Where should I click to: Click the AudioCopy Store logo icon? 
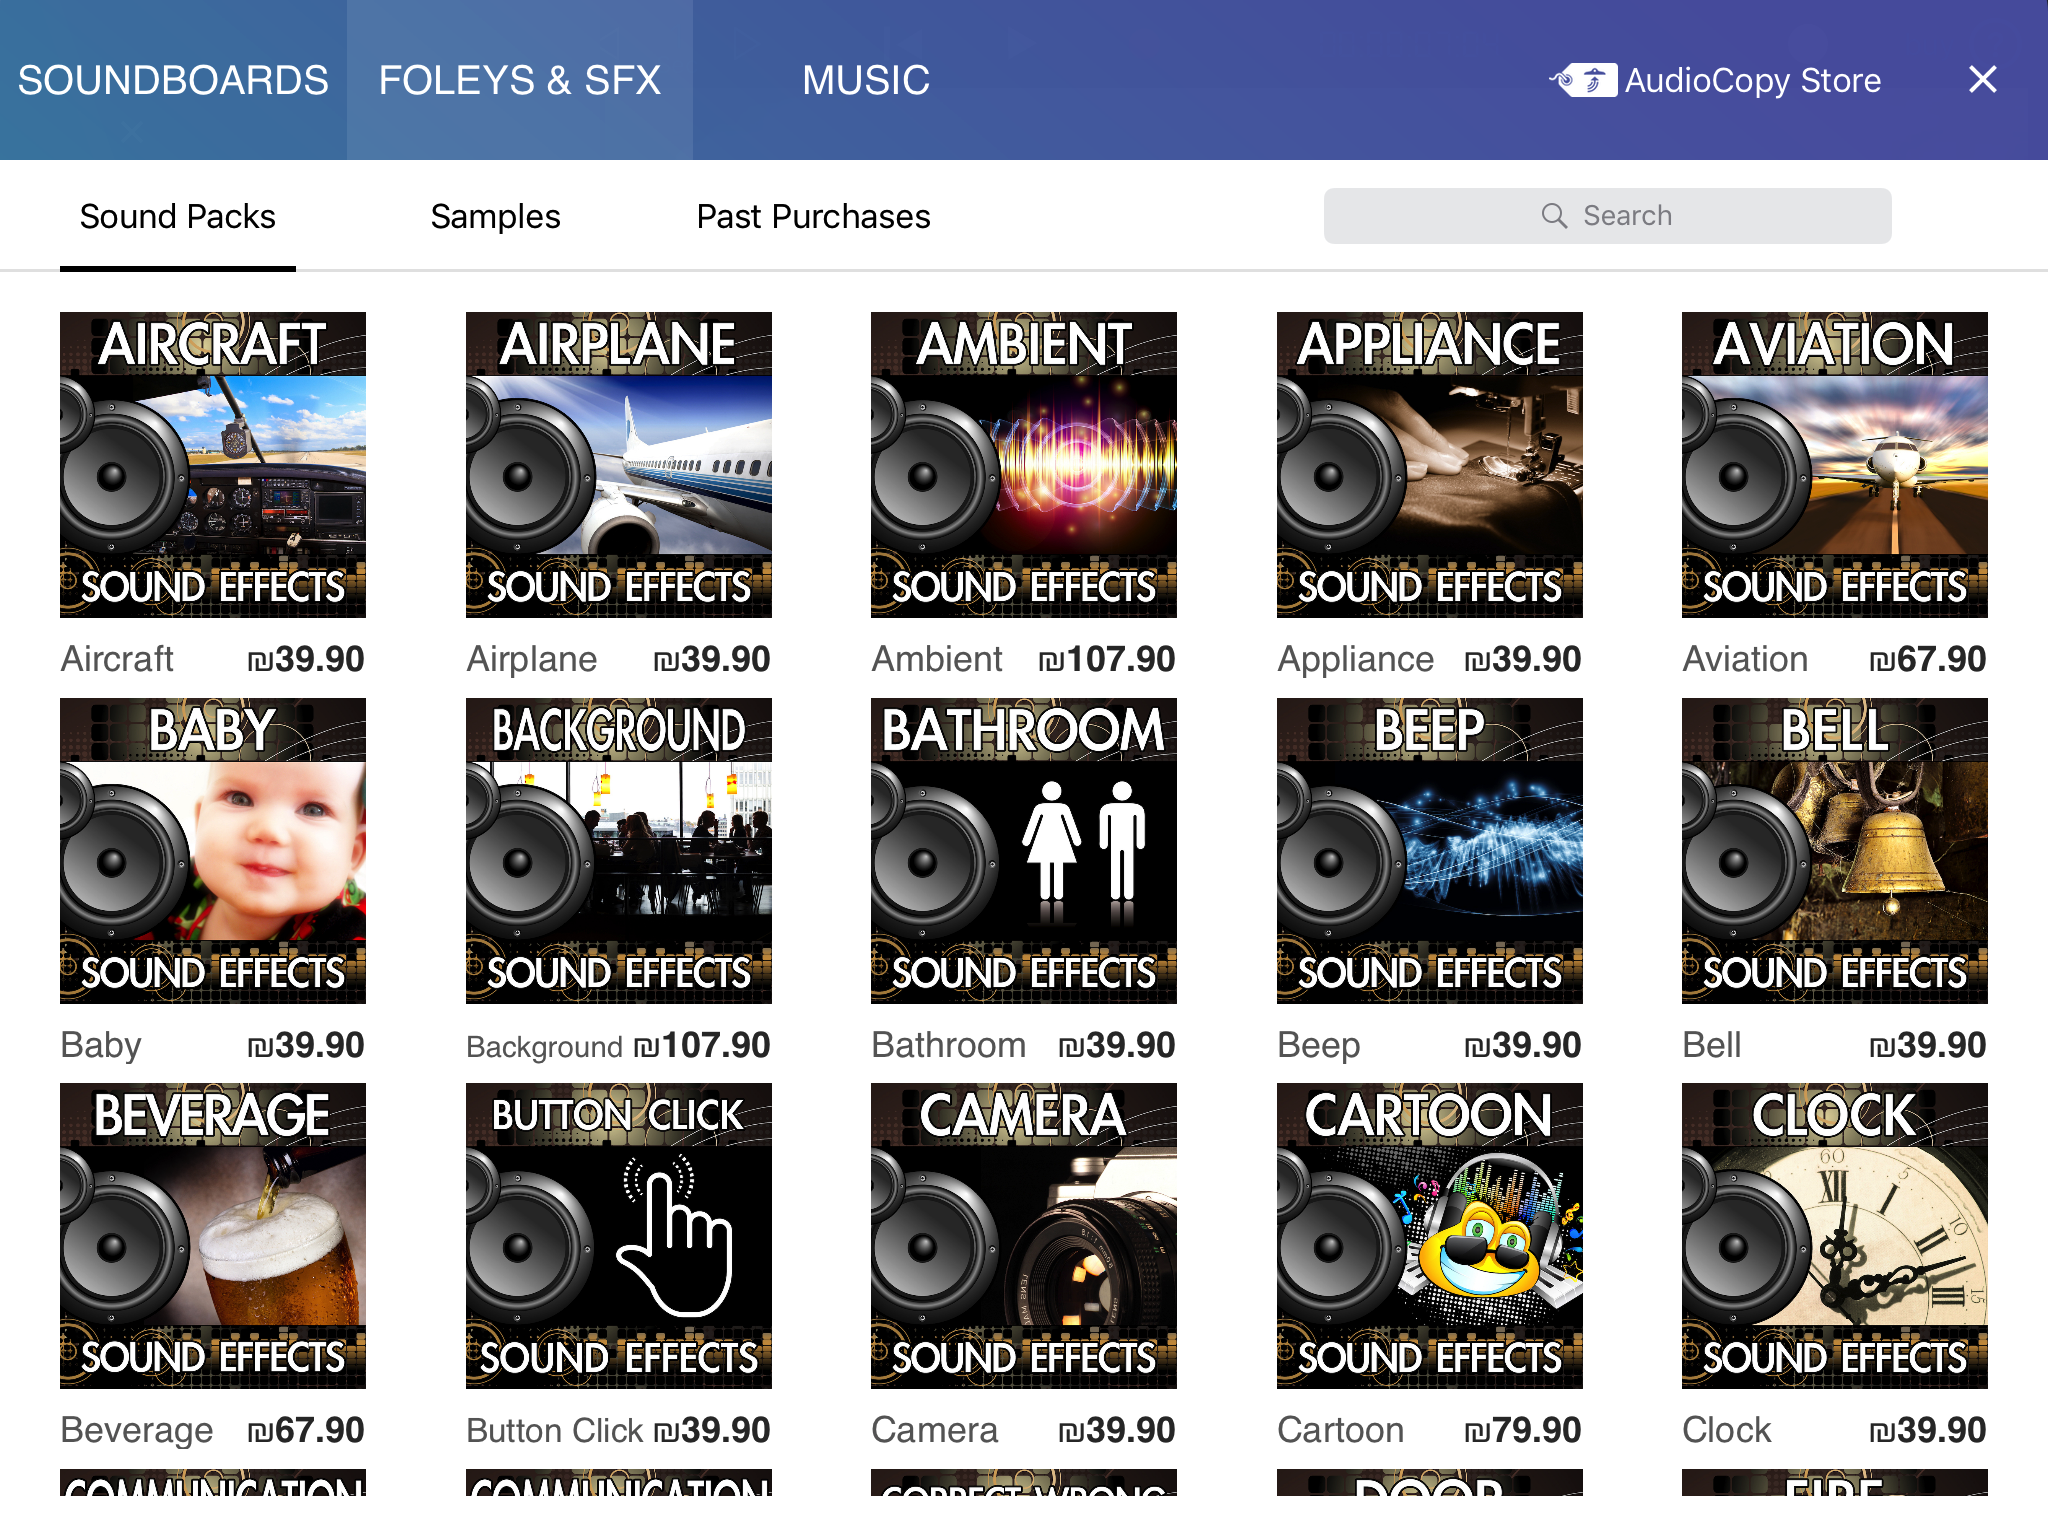(1584, 80)
